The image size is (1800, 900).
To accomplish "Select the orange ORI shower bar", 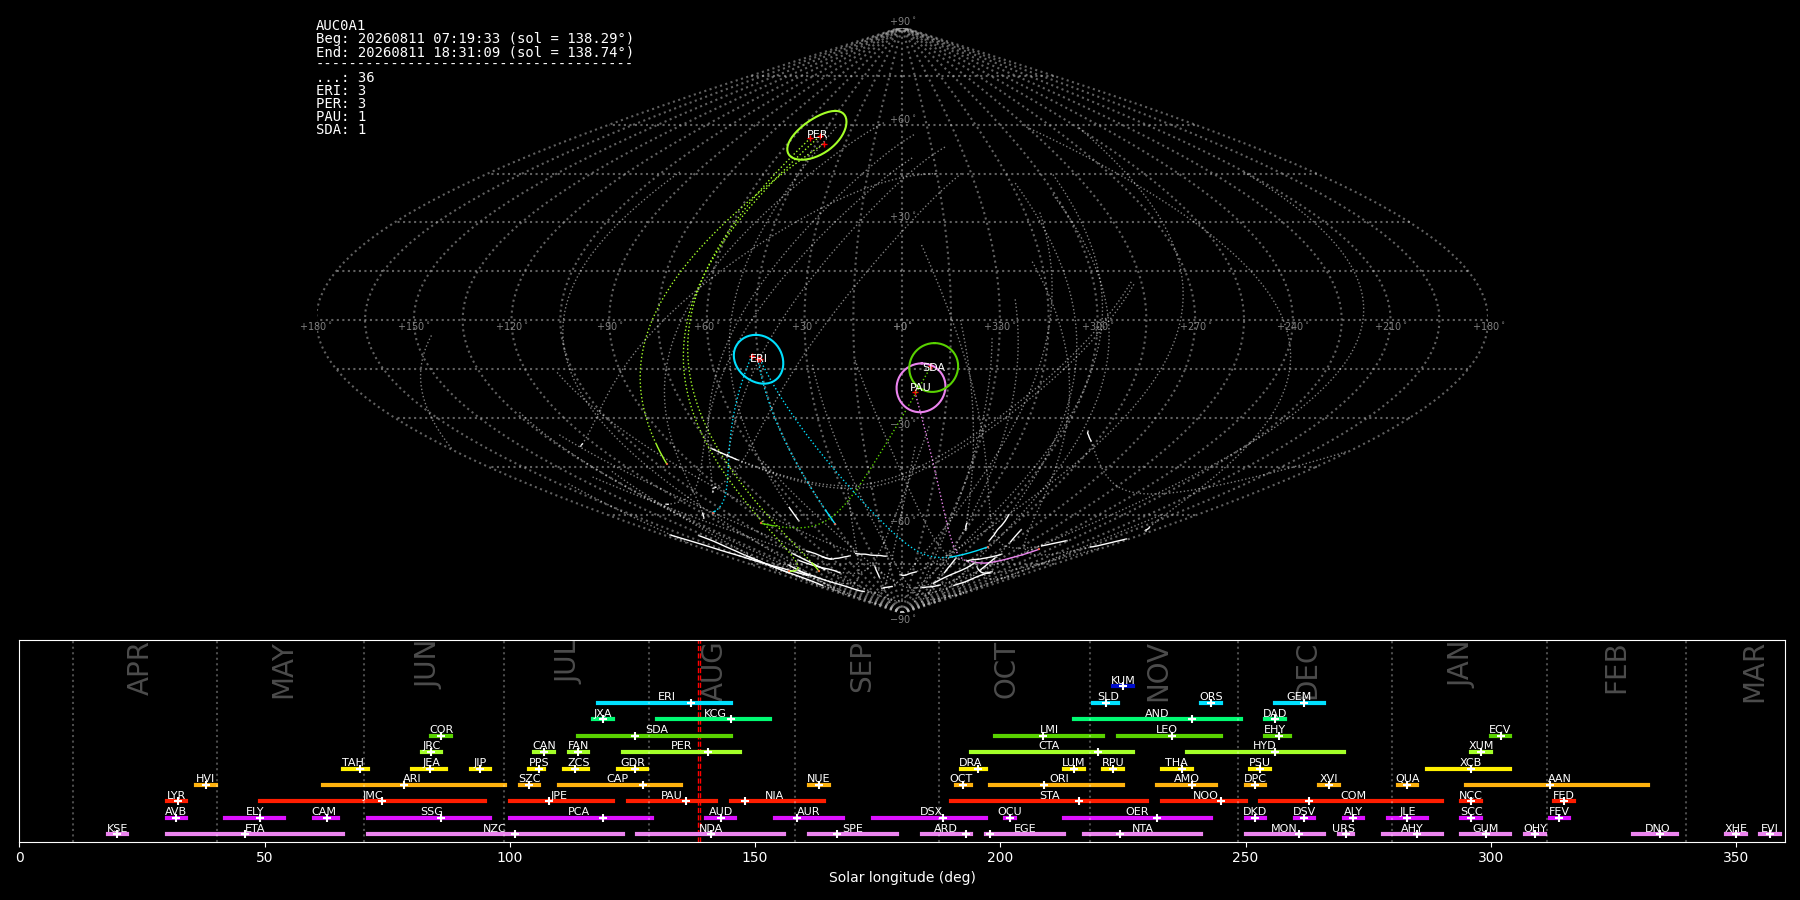I will coord(1056,785).
